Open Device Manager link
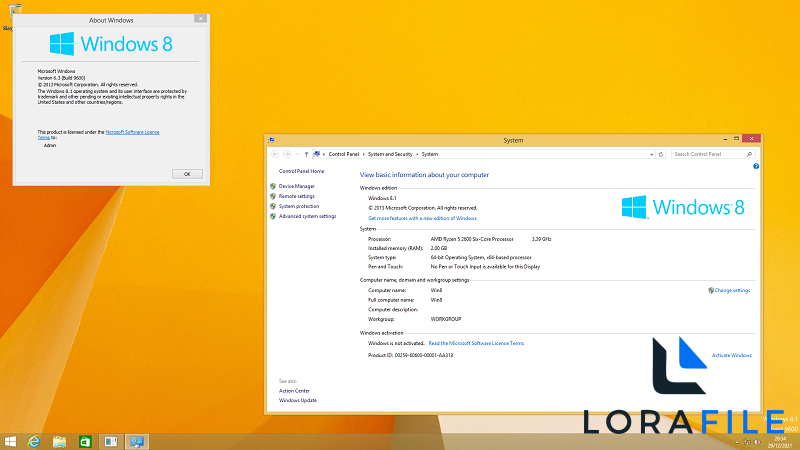Image resolution: width=800 pixels, height=450 pixels. coord(296,186)
